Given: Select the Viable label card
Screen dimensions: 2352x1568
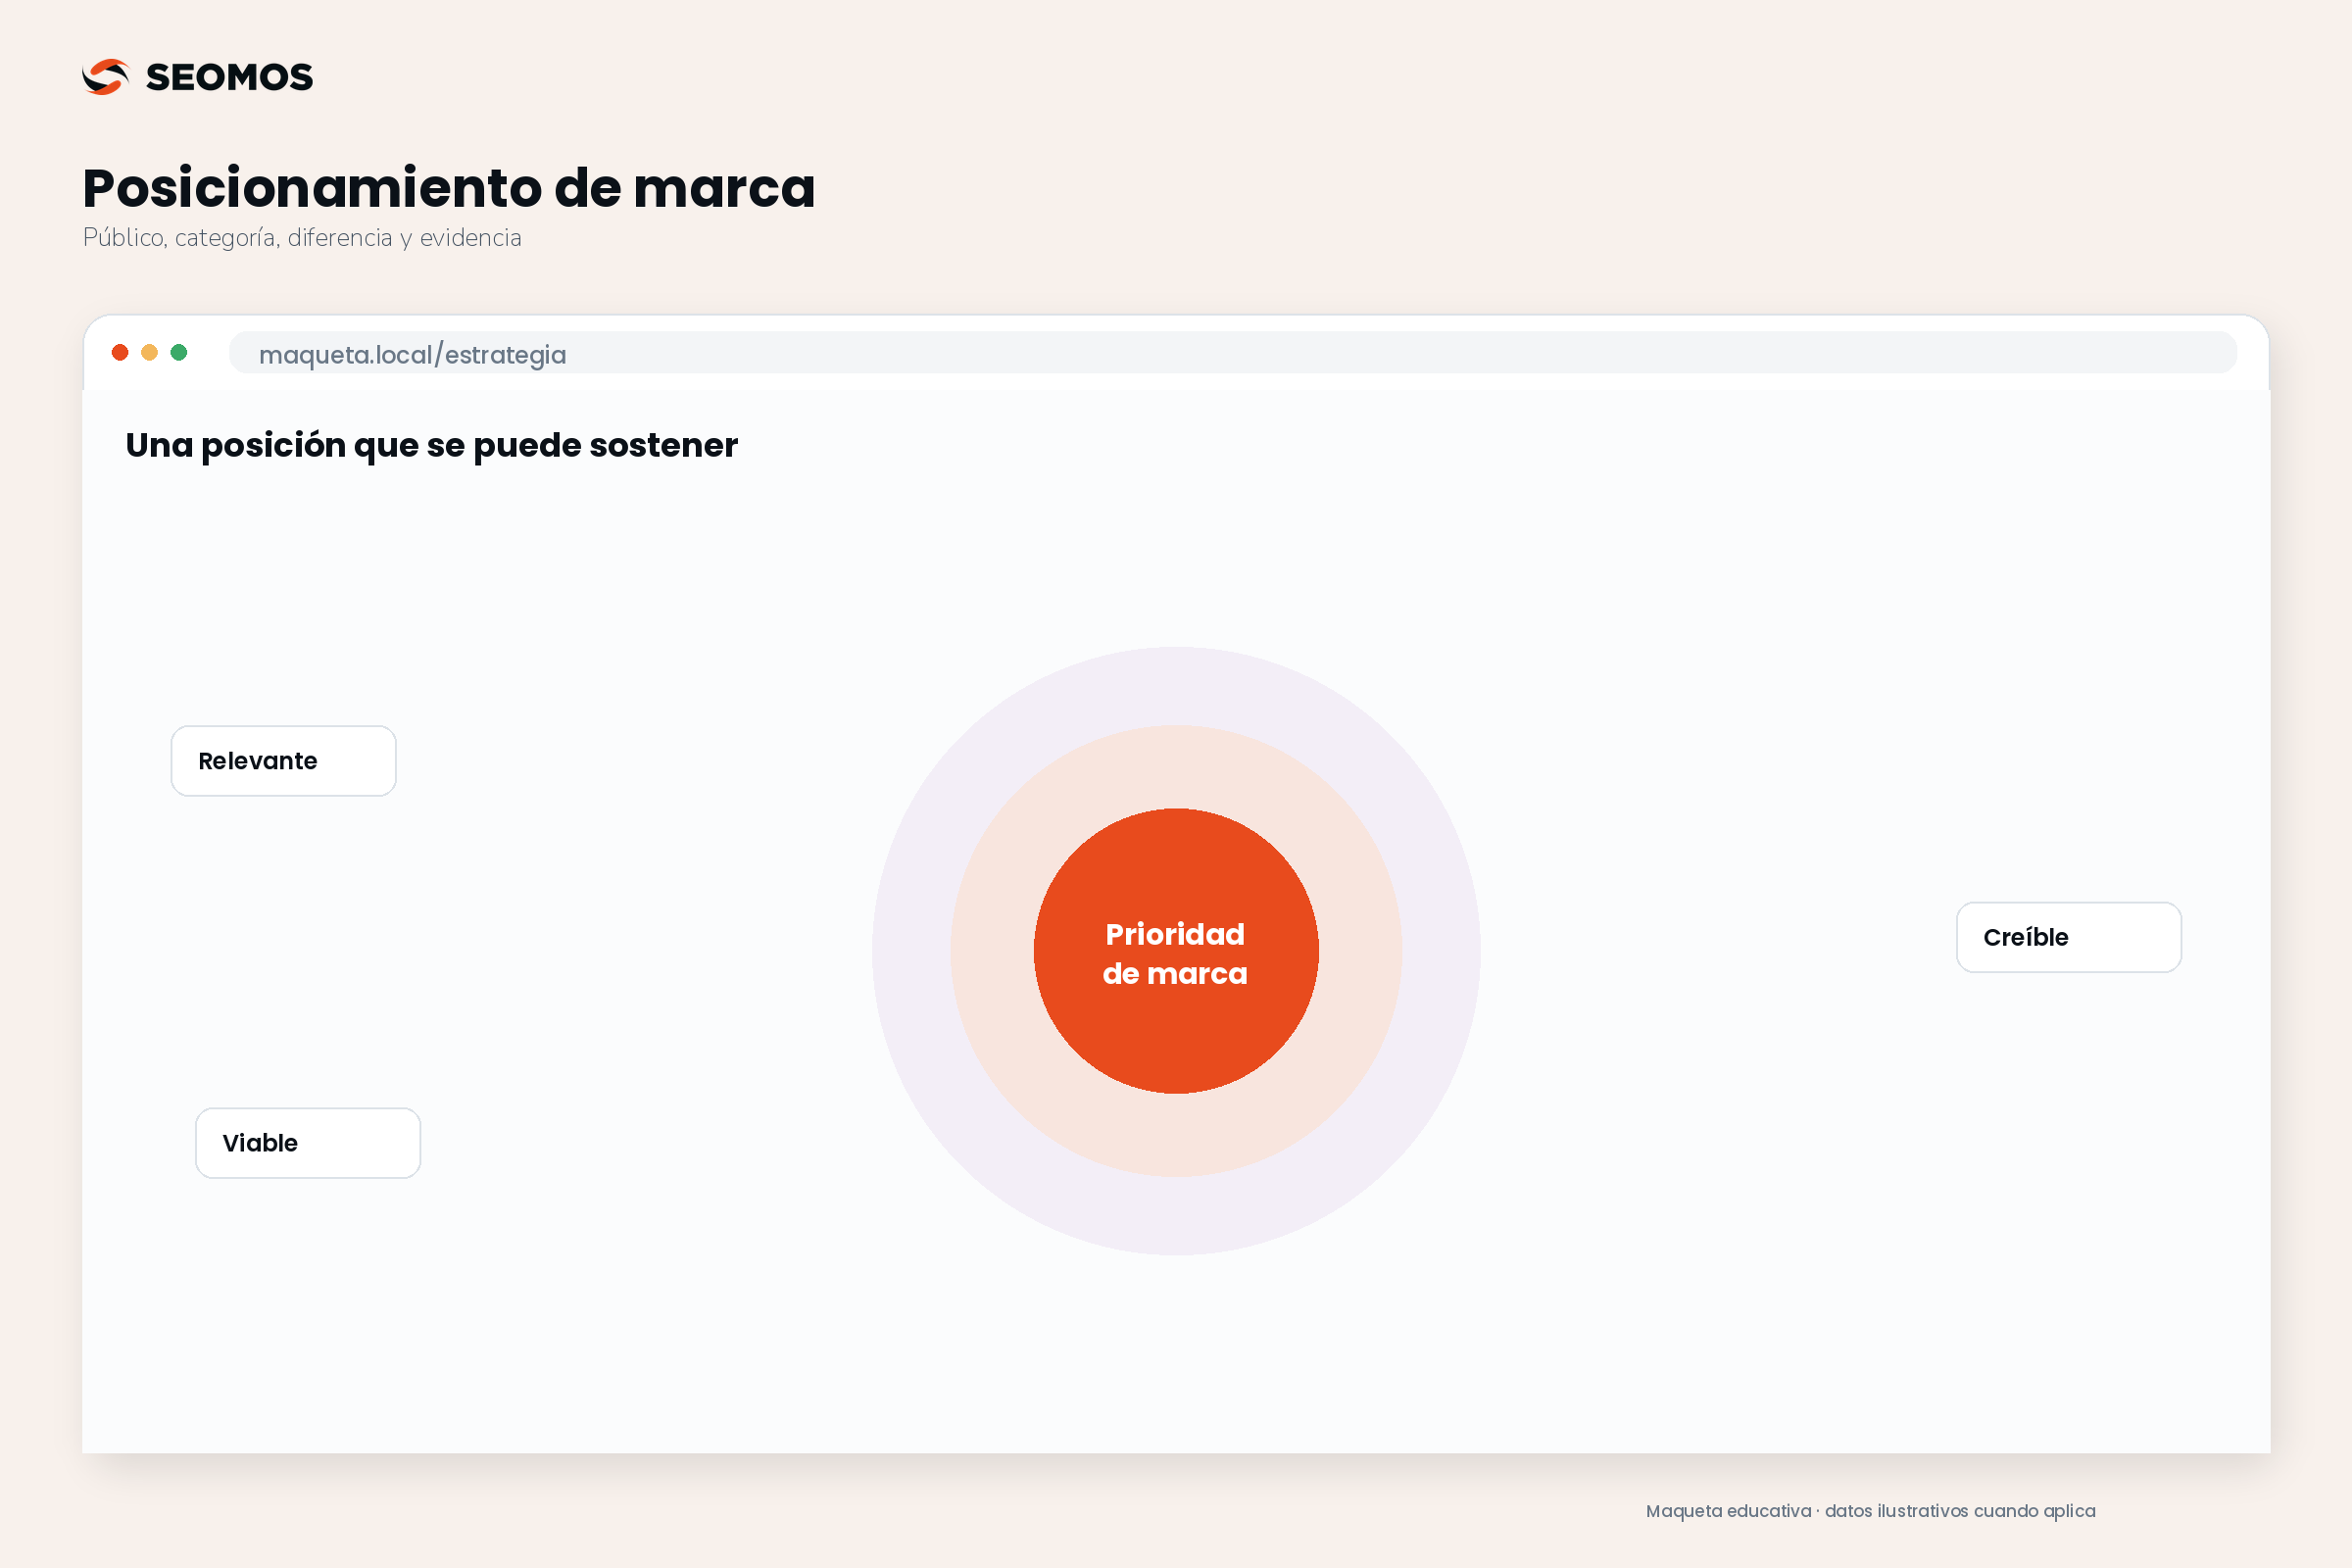Looking at the screenshot, I should point(308,1143).
